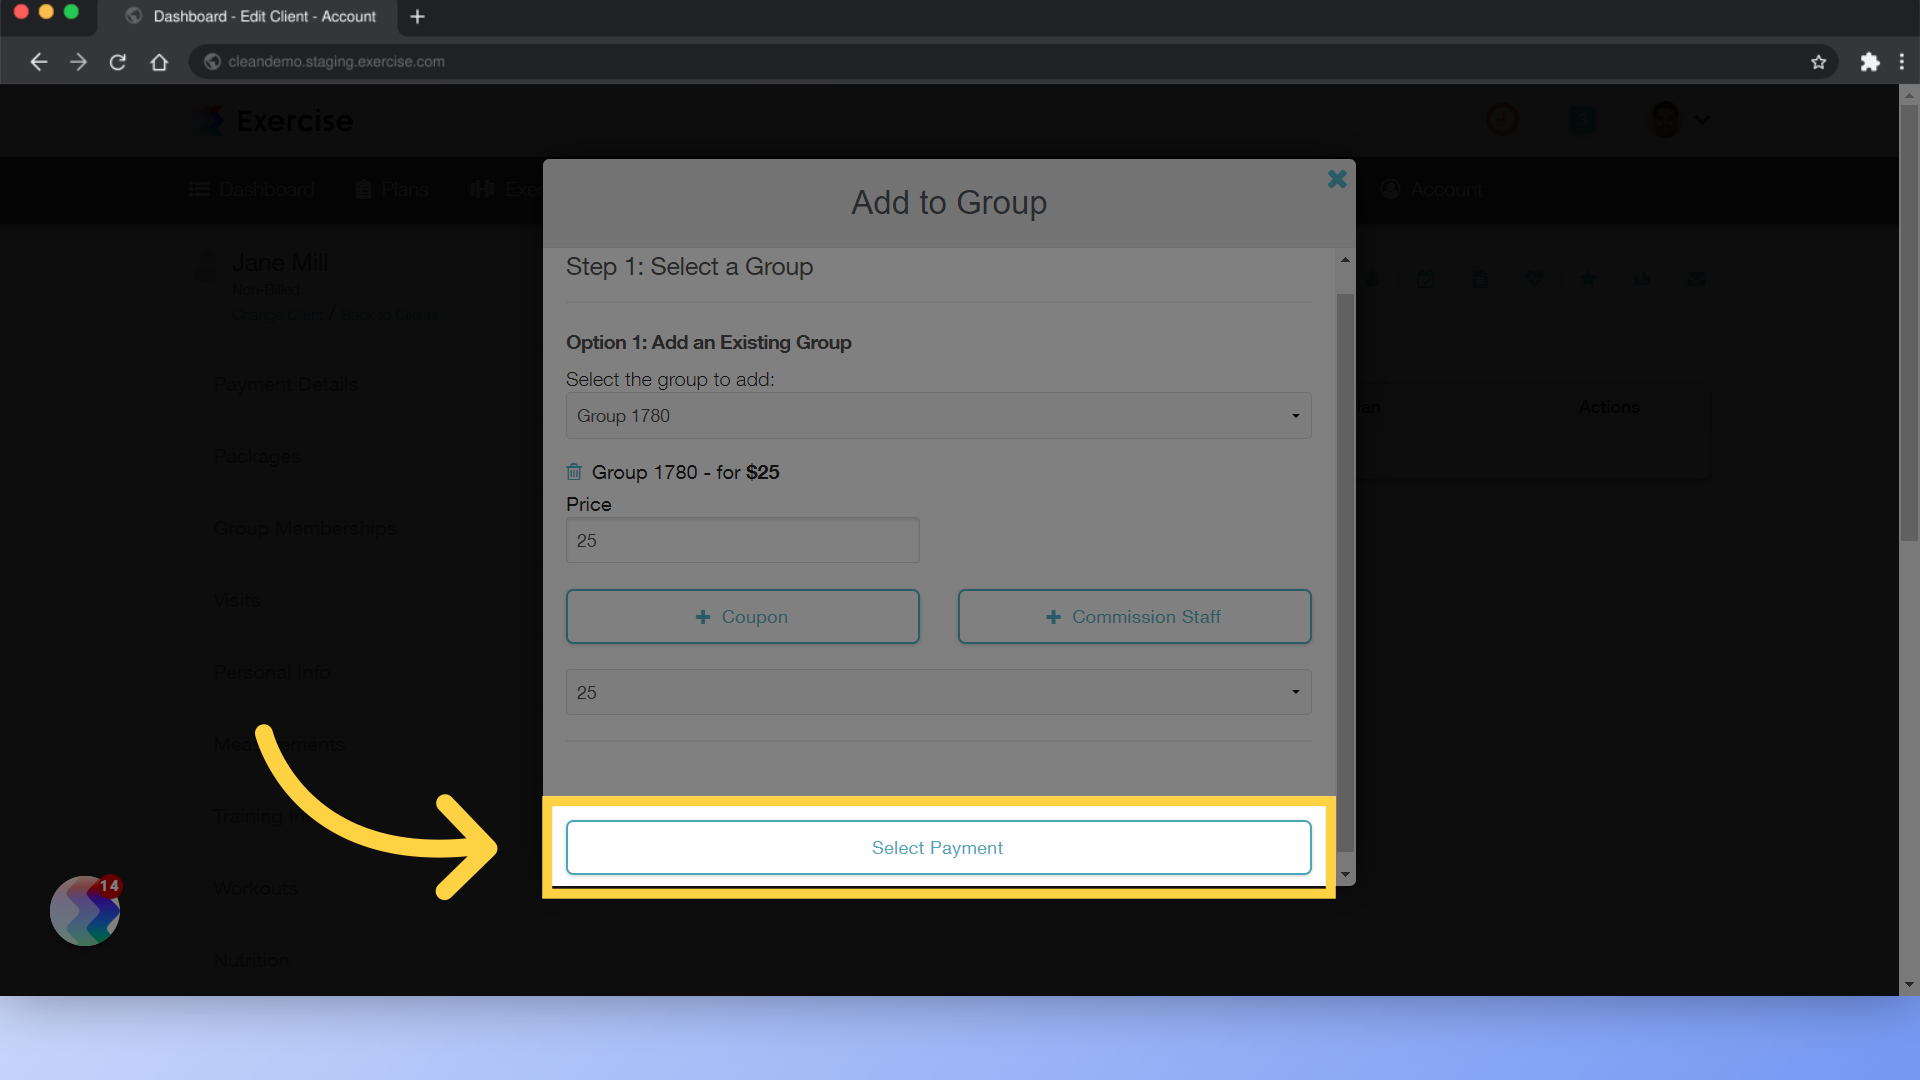Open the clock timer icon in the header
This screenshot has width=1920, height=1080.
1502,120
